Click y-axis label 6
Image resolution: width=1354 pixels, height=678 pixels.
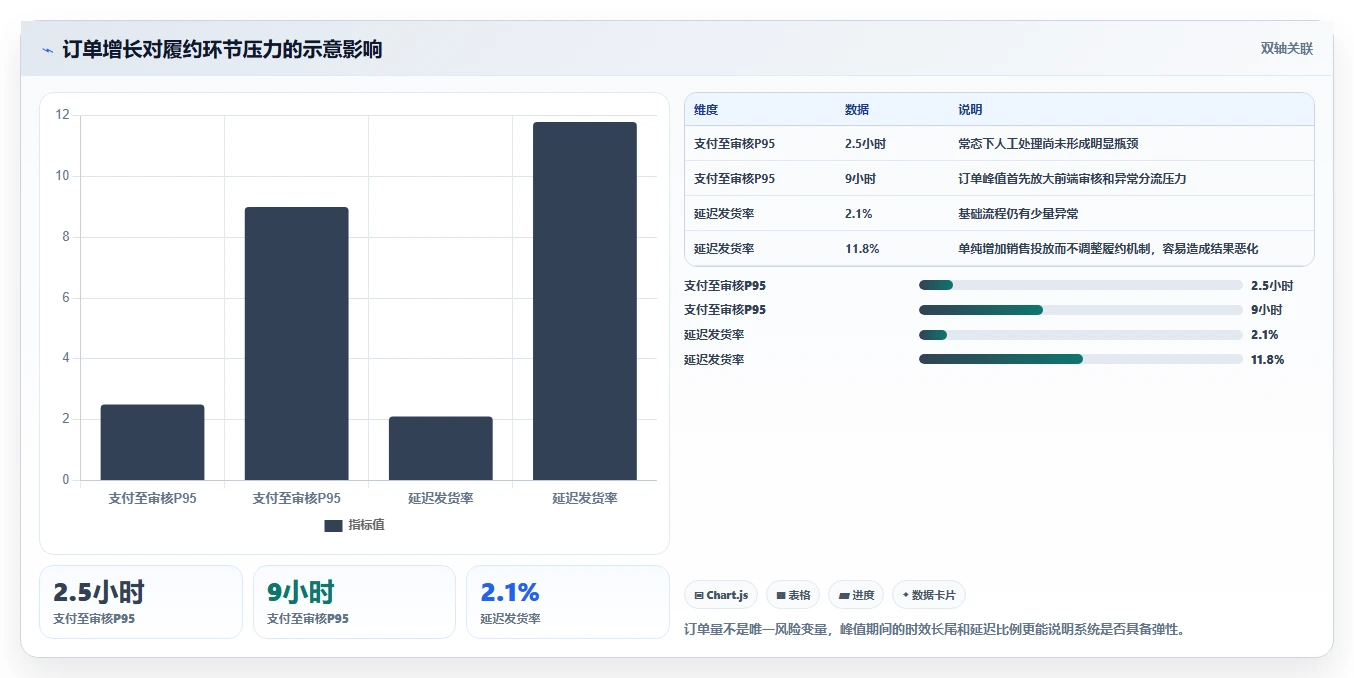[x=66, y=298]
